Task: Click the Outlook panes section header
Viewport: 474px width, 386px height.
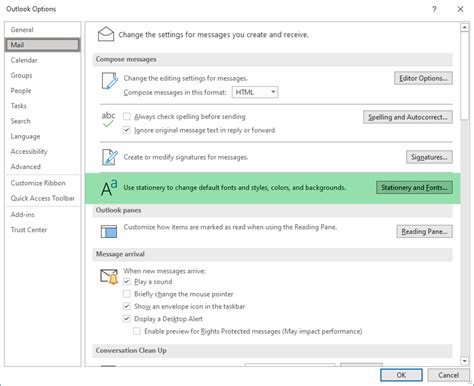Action: (x=272, y=210)
